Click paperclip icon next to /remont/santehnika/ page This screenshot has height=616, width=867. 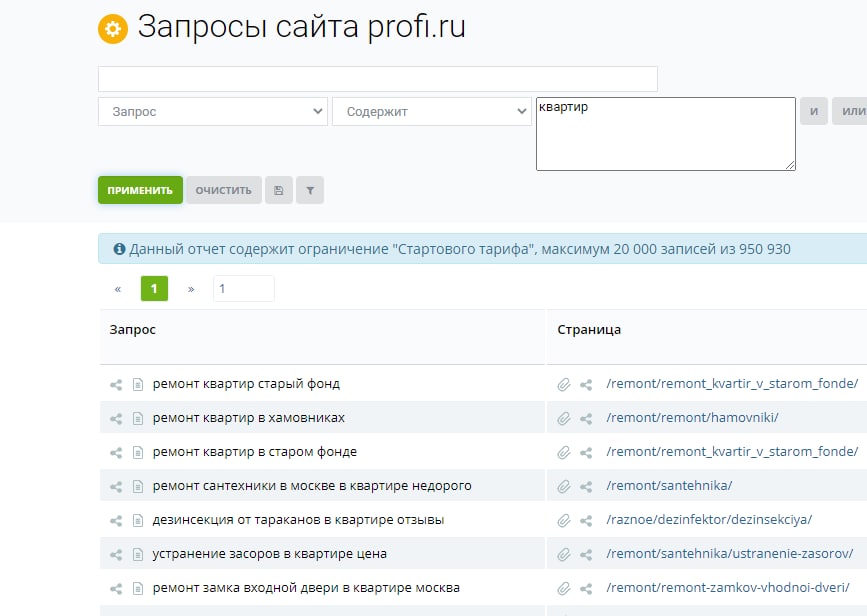pos(563,487)
